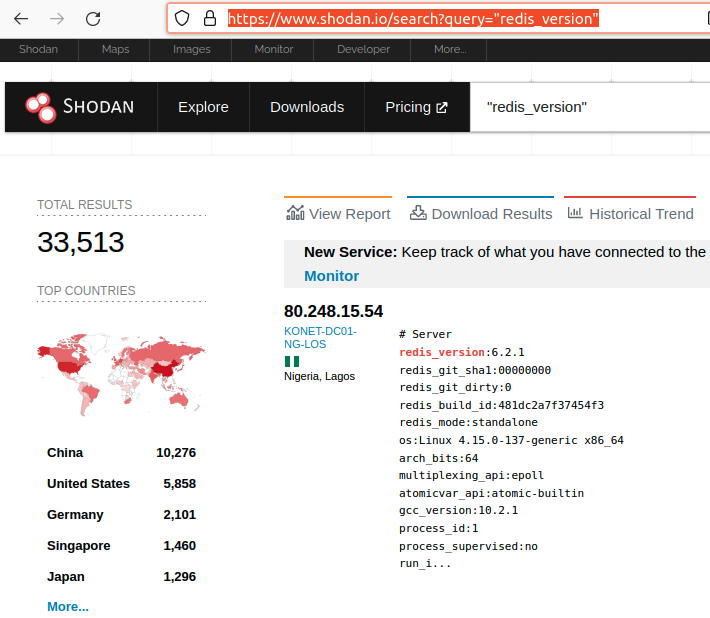The height and width of the screenshot is (618, 710).
Task: Click the process_id:1 line
Action: coord(438,528)
